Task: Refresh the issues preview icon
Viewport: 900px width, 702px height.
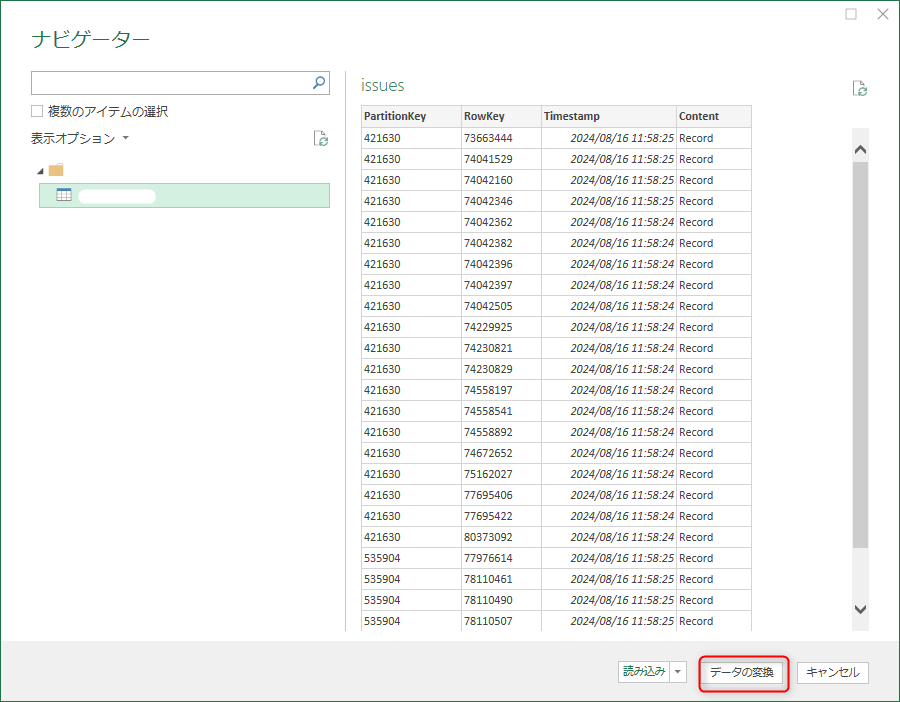Action: pyautogui.click(x=859, y=88)
